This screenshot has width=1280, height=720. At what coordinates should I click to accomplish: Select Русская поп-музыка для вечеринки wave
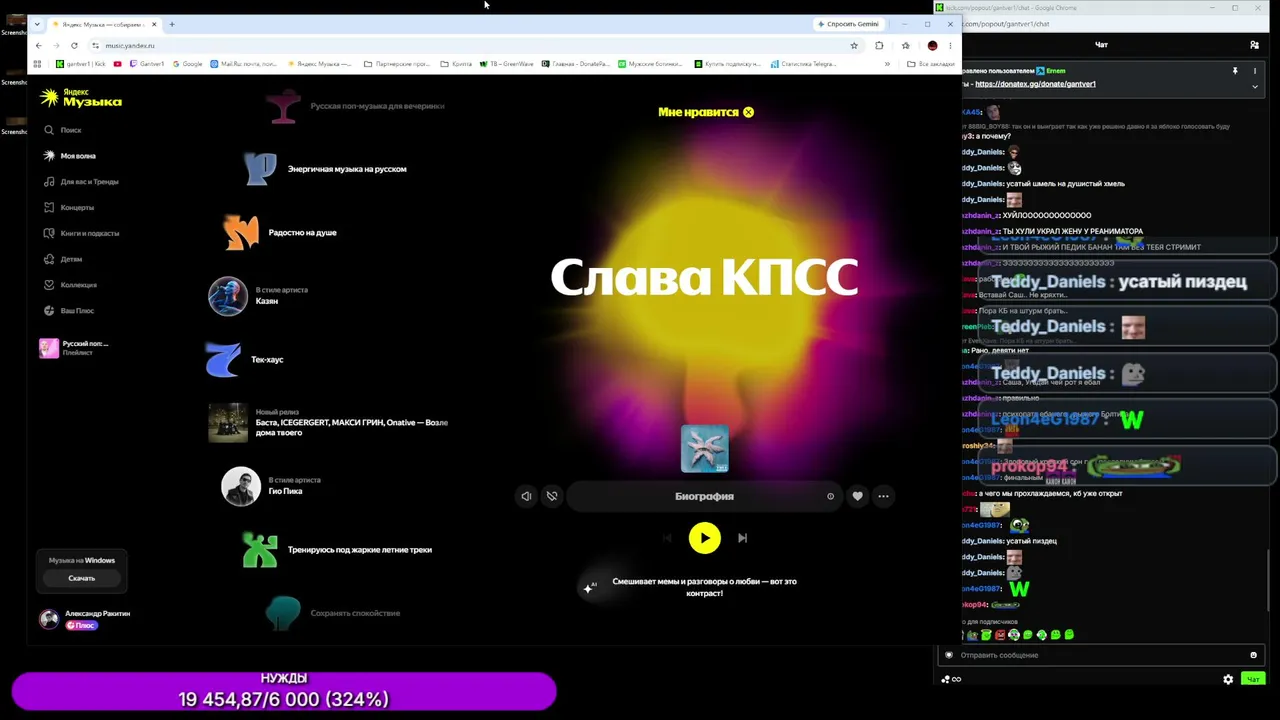click(357, 106)
